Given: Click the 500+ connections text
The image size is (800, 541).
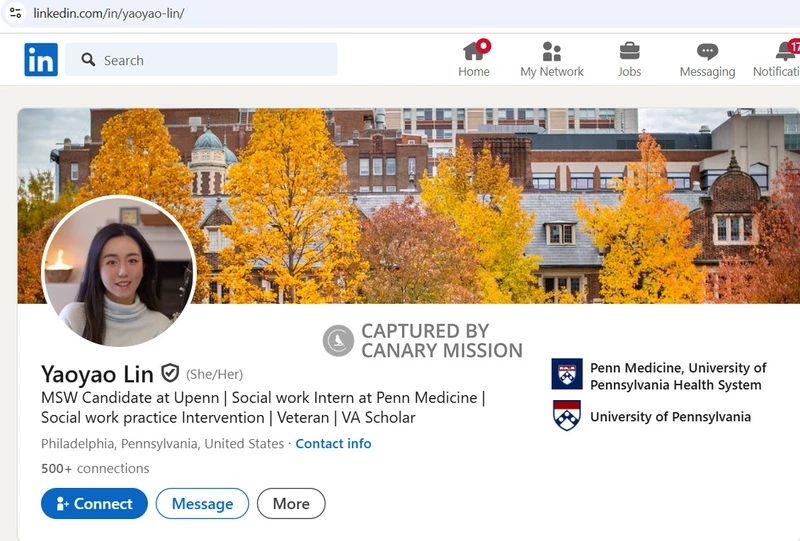Looking at the screenshot, I should coord(95,469).
